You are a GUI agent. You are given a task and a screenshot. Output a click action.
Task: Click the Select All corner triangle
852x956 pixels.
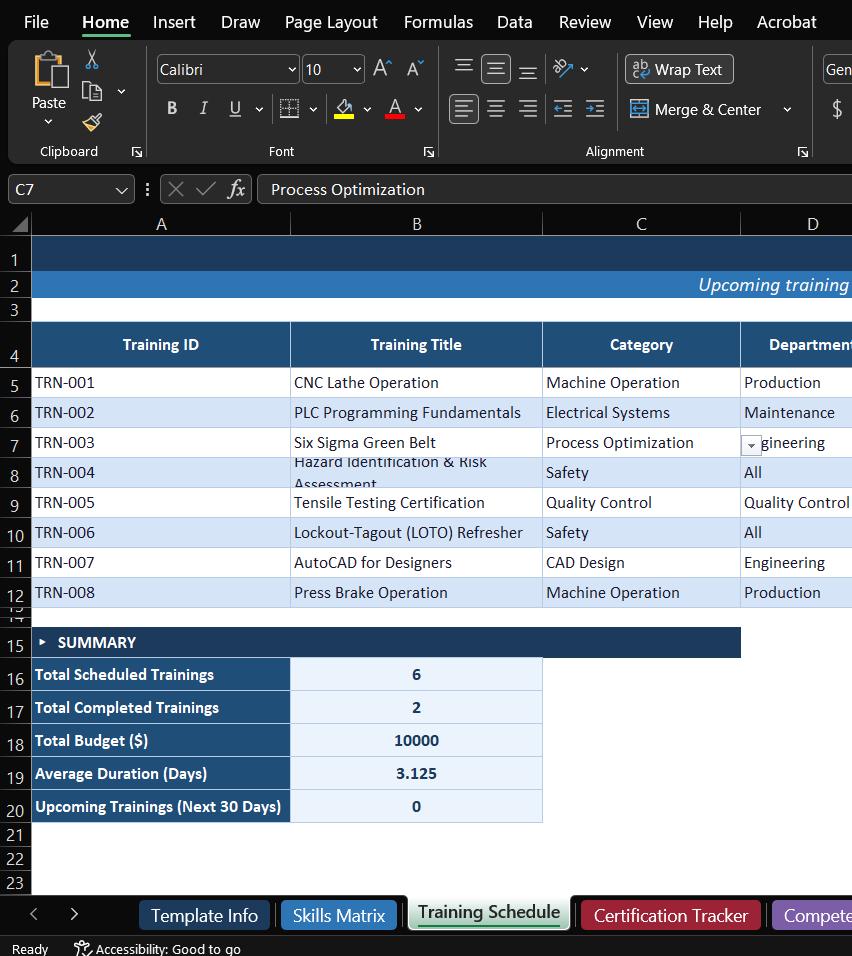tap(20, 224)
